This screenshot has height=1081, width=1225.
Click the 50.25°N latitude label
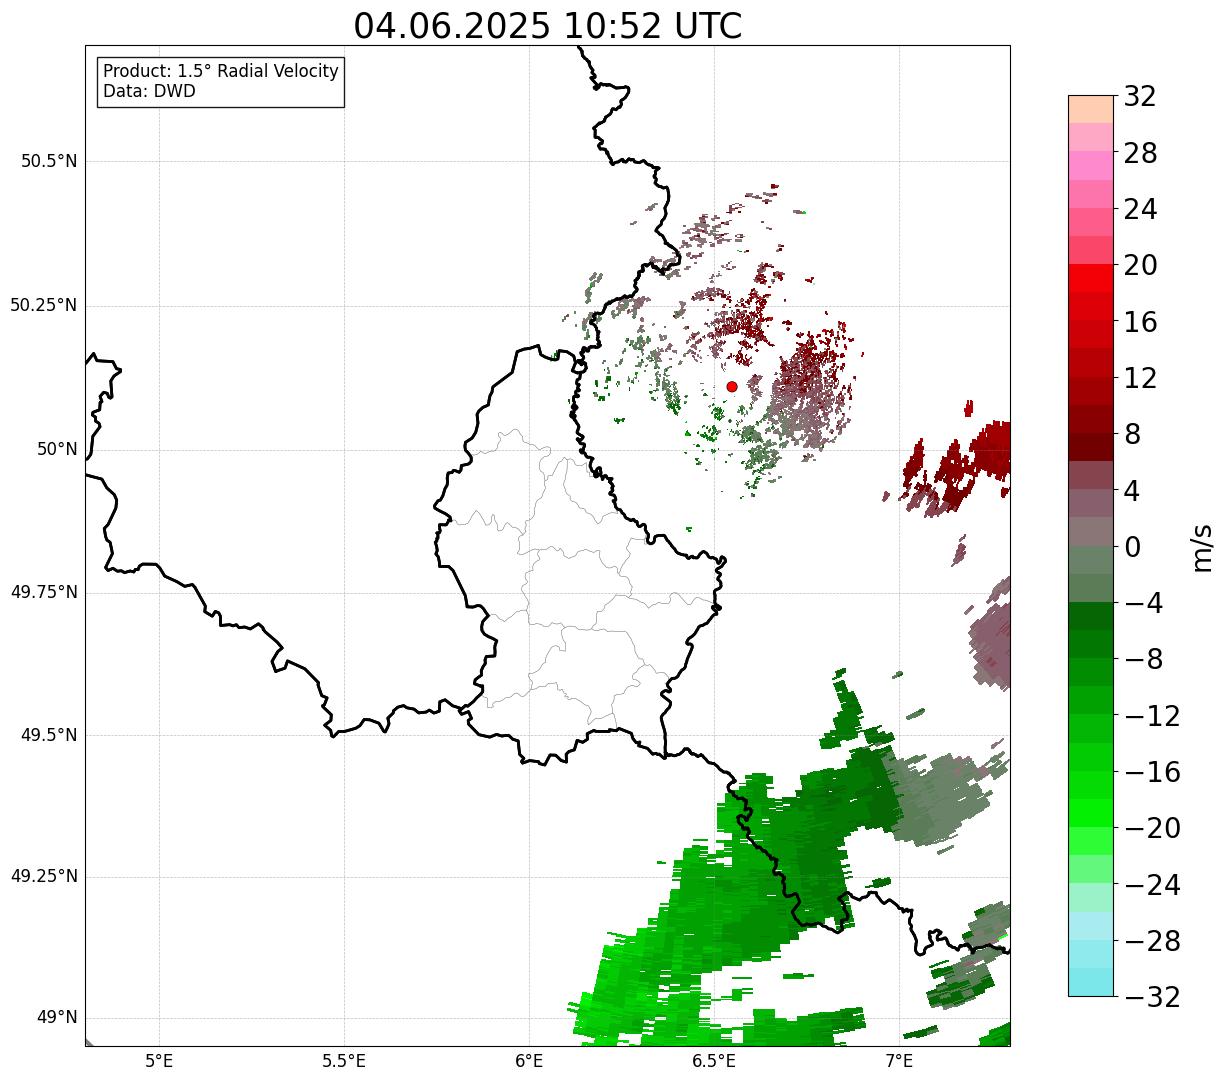tap(44, 305)
